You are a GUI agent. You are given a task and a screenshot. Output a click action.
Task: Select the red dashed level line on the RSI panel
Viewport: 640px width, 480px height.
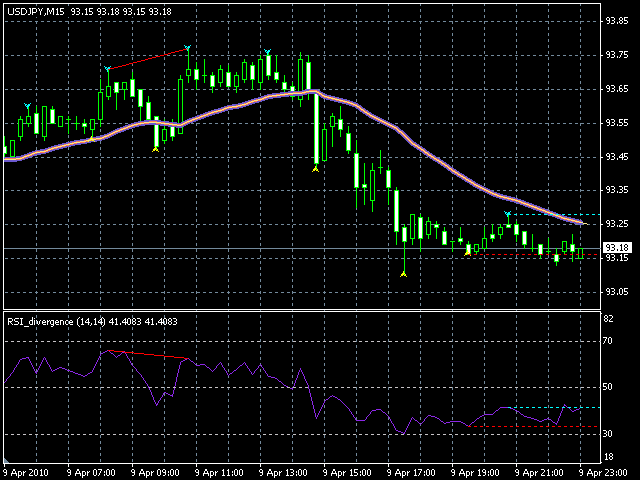pyautogui.click(x=534, y=427)
